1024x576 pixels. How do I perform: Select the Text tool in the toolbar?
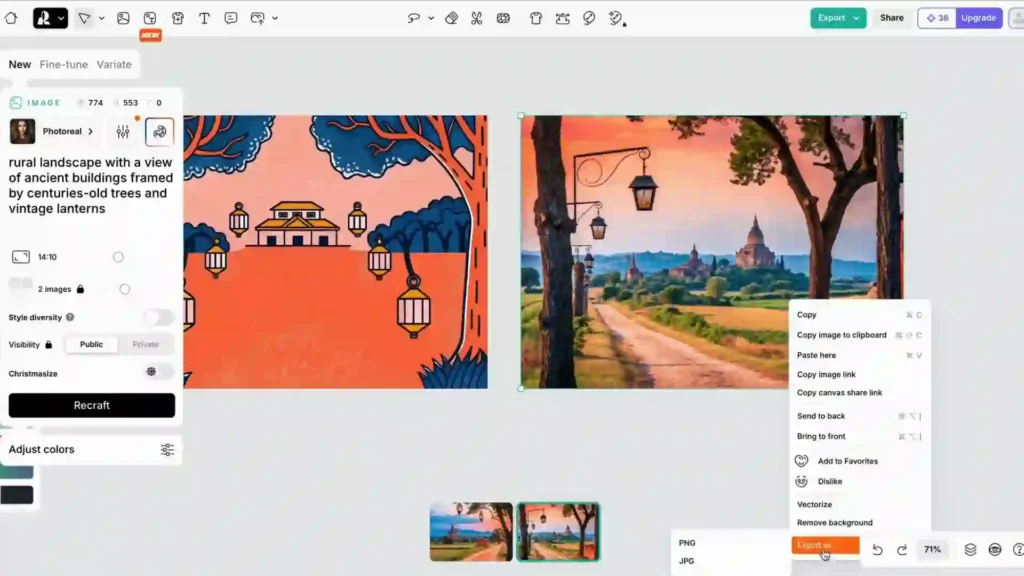point(205,18)
